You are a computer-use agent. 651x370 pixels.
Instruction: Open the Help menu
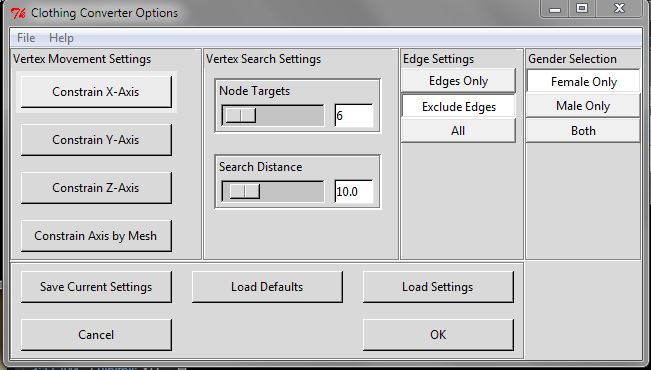click(x=61, y=38)
